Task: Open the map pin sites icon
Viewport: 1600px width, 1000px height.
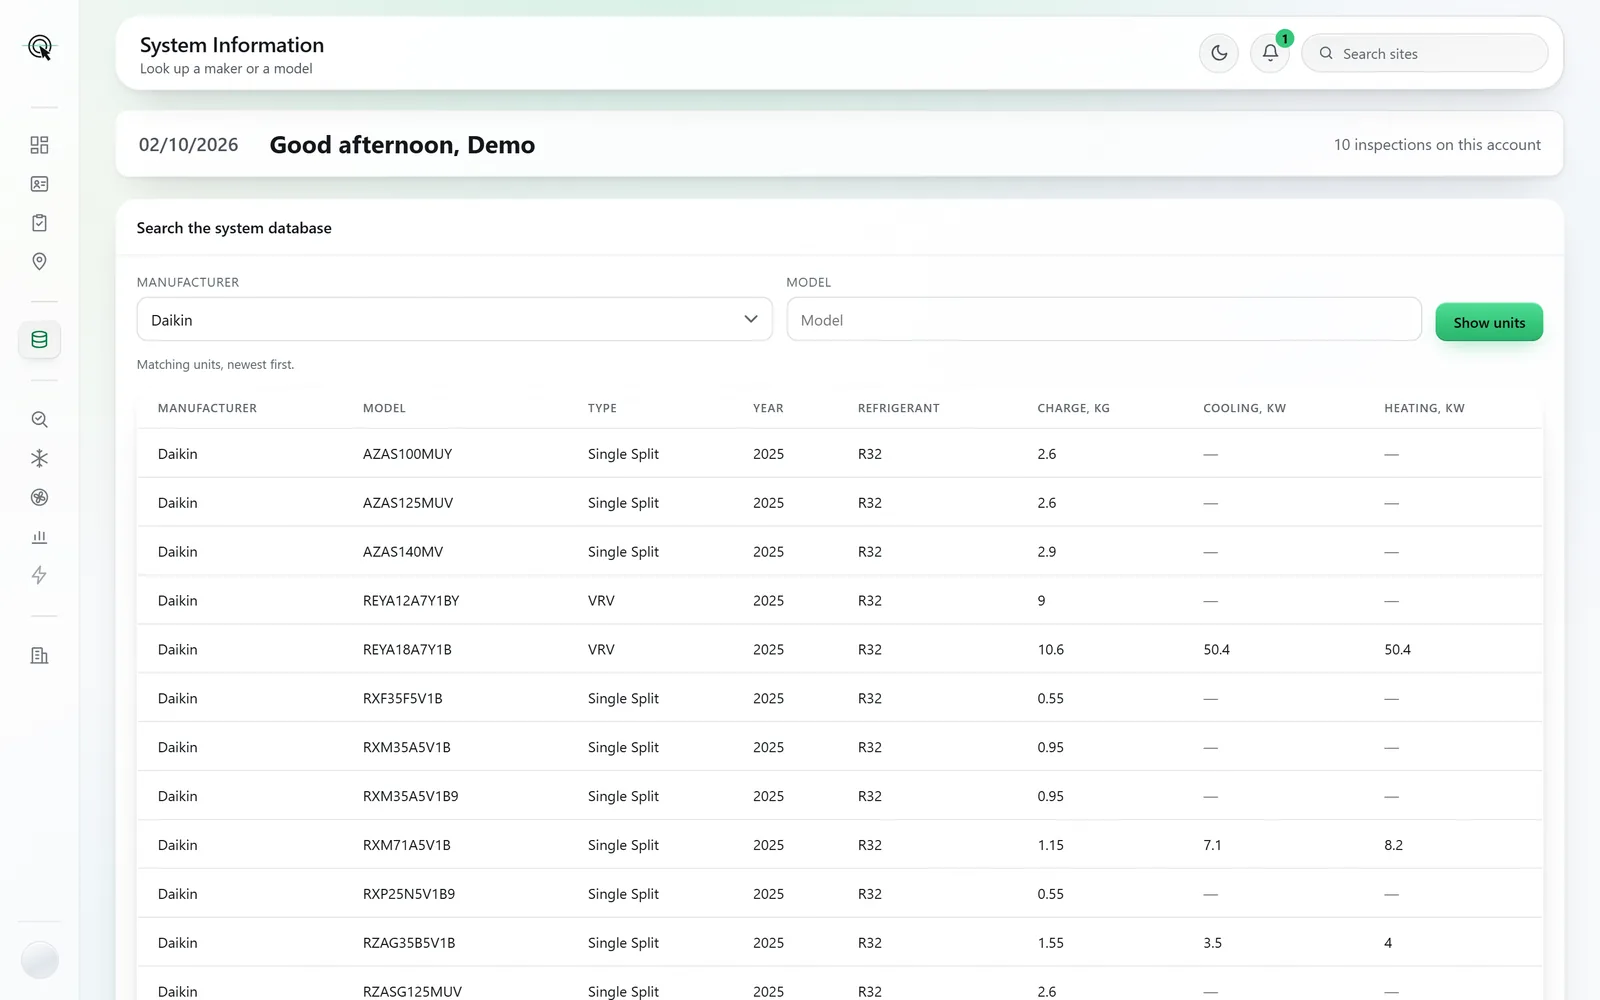Action: point(39,262)
